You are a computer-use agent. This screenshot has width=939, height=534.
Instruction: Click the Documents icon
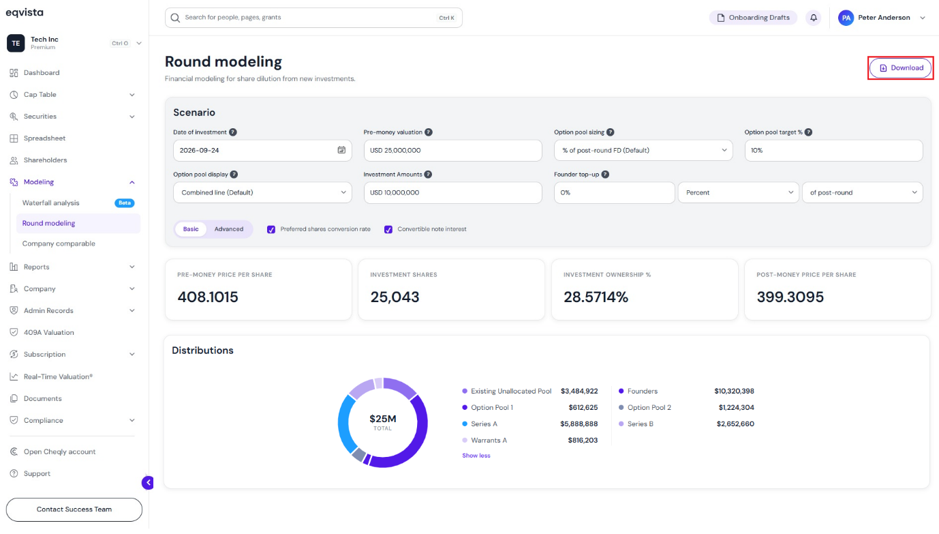click(x=14, y=399)
